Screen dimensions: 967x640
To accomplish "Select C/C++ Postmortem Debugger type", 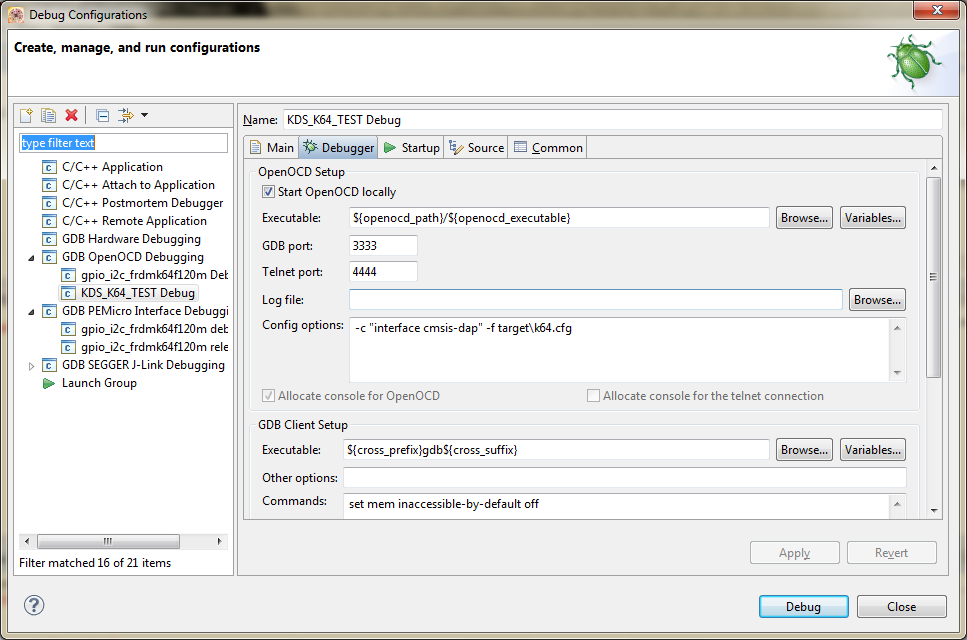I will tap(142, 203).
